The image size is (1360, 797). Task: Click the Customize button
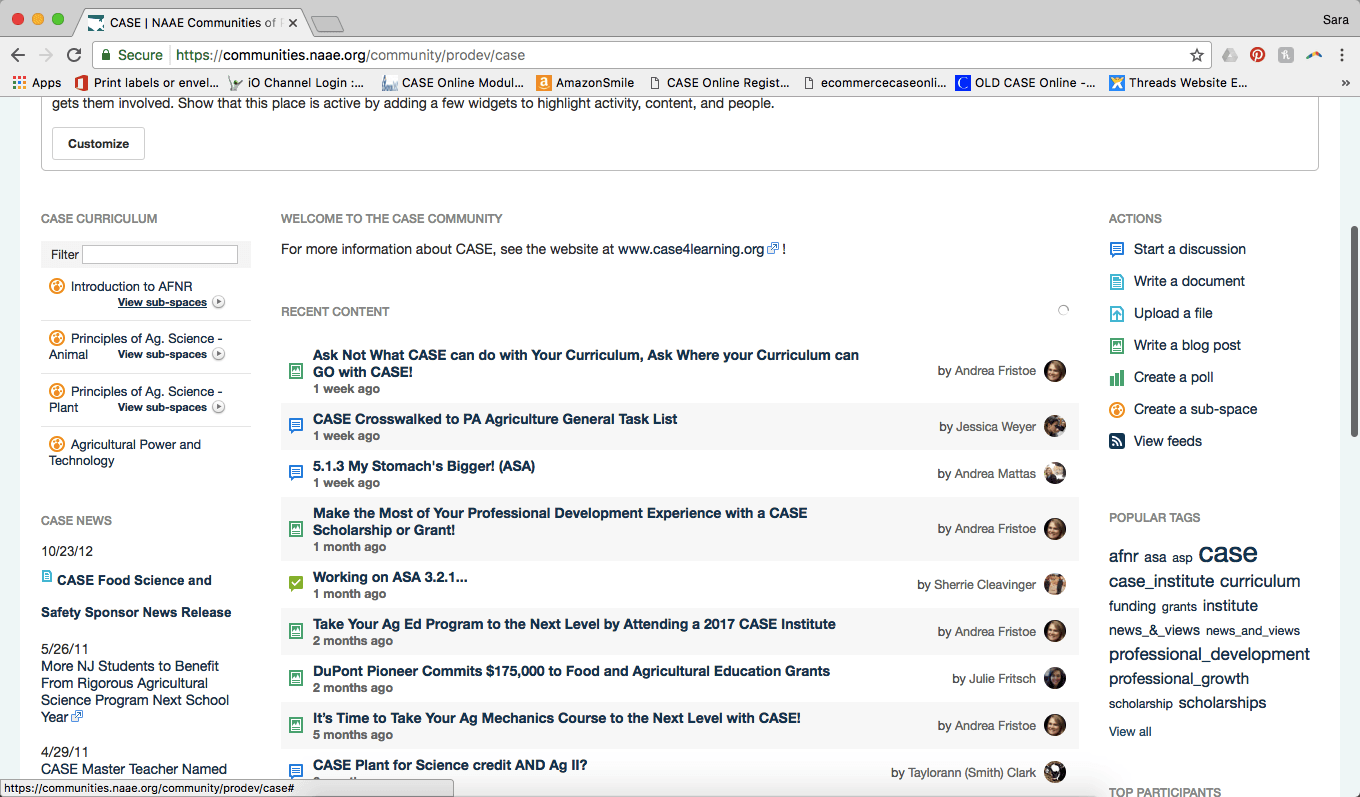pyautogui.click(x=98, y=143)
